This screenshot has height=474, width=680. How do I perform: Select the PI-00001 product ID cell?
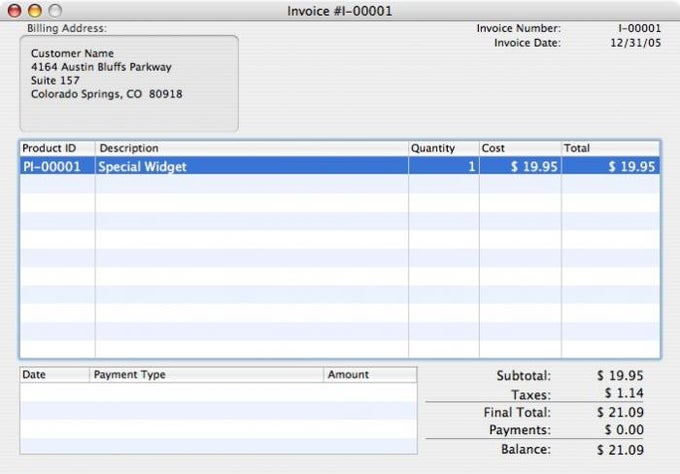57,166
